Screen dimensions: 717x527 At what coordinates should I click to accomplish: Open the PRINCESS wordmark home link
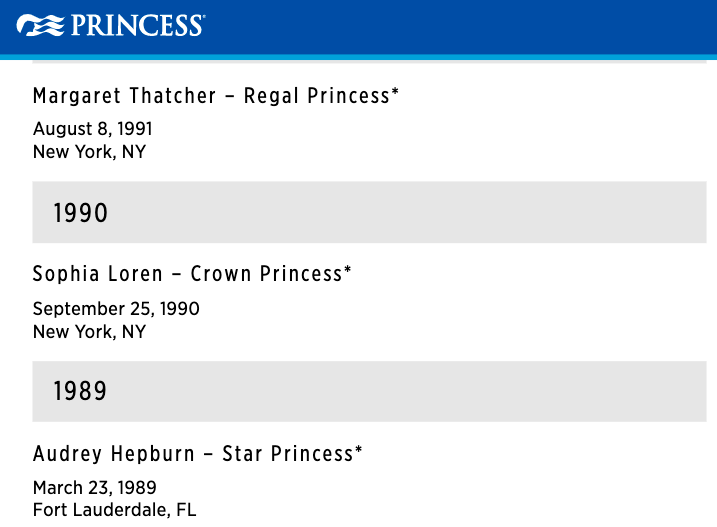point(137,25)
